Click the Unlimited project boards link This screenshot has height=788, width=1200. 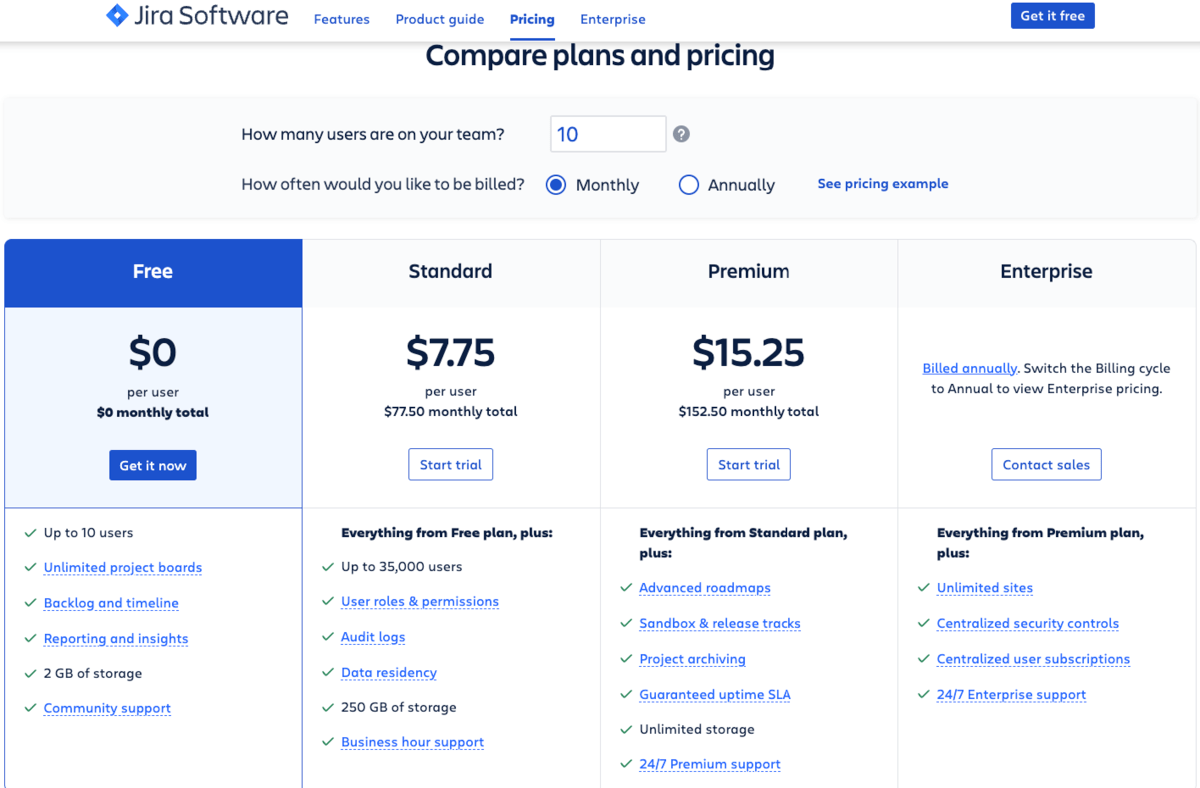point(122,567)
